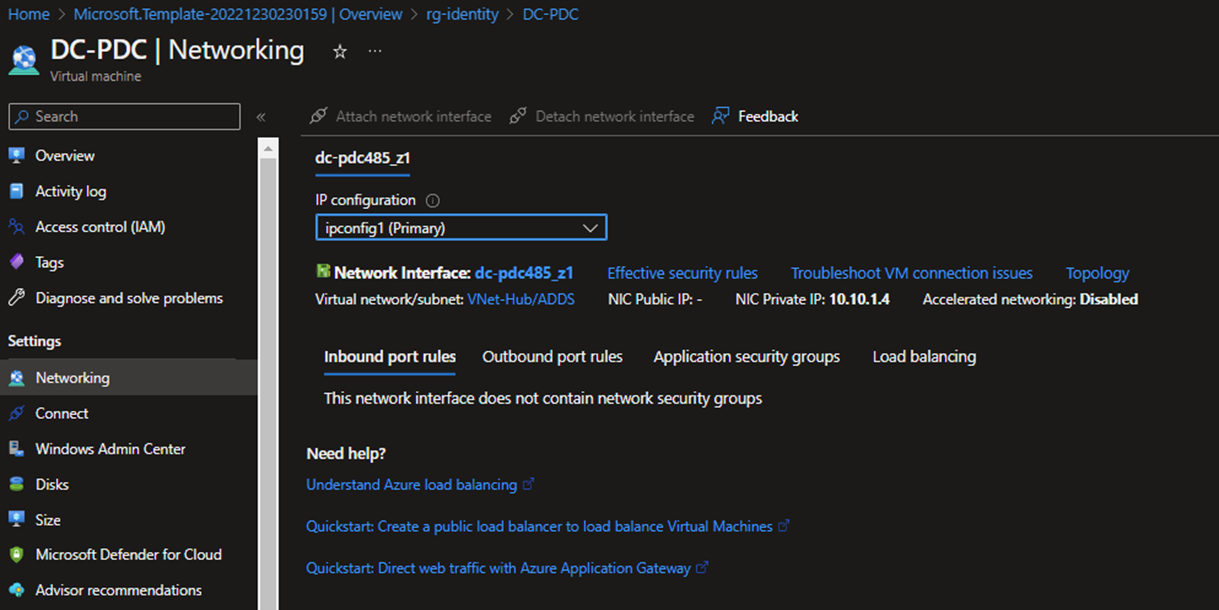Click external link icon after public load balancer quickstart

(x=785, y=526)
